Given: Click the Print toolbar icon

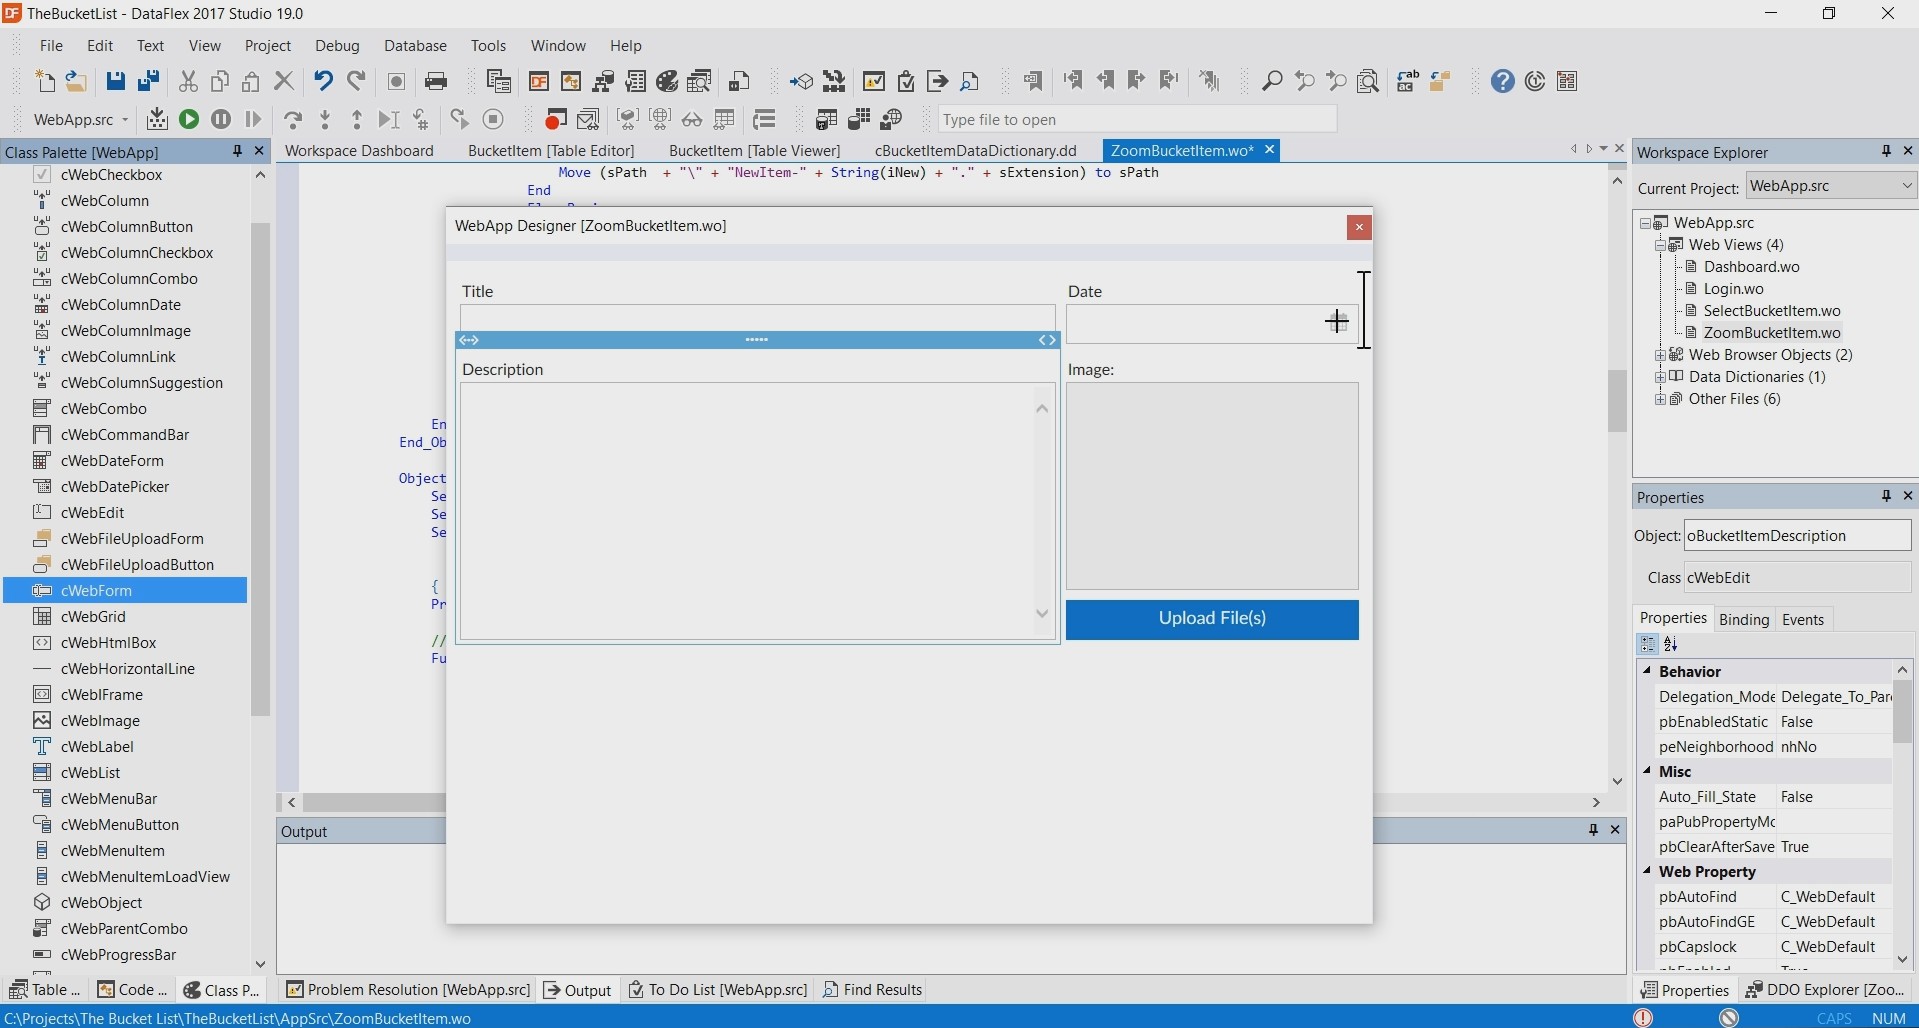Looking at the screenshot, I should [436, 82].
